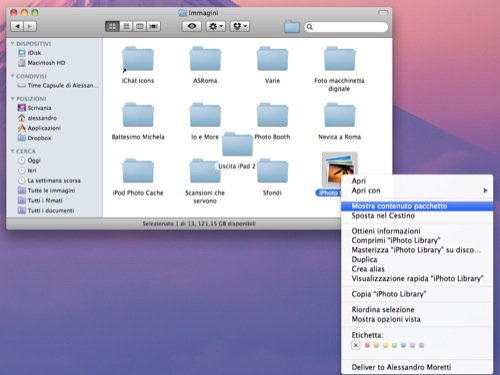Collapse the DISPOSITIVI sidebar section
The image size is (500, 375).
coord(13,44)
